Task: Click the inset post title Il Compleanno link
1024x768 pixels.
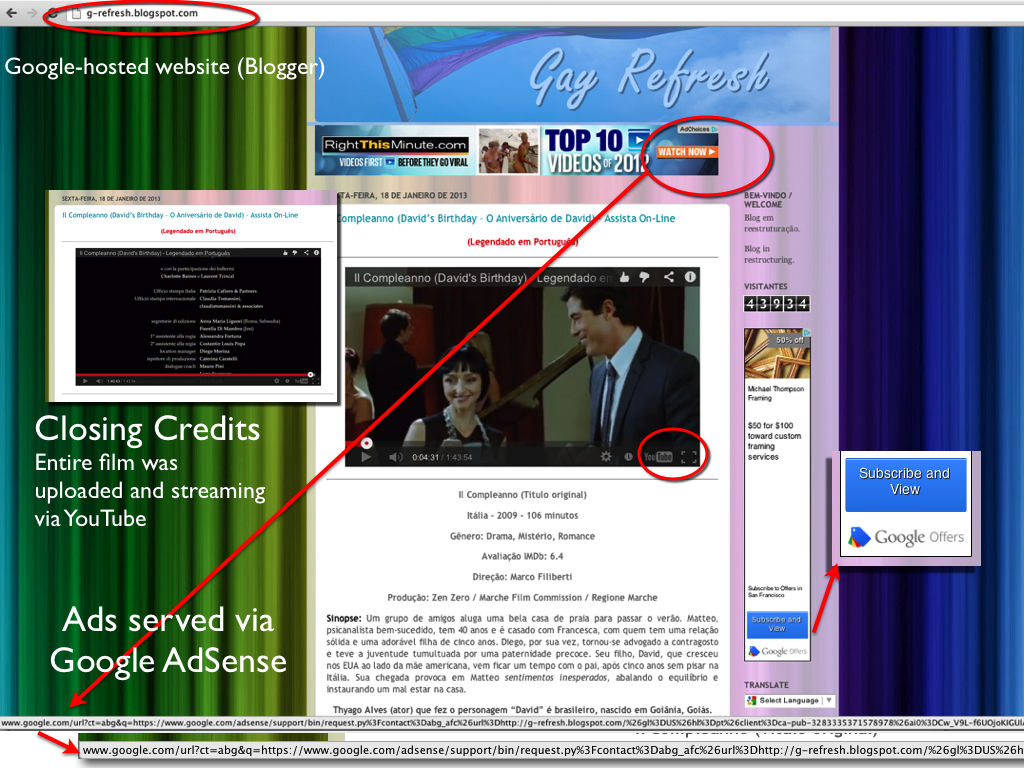Action: pyautogui.click(x=180, y=215)
